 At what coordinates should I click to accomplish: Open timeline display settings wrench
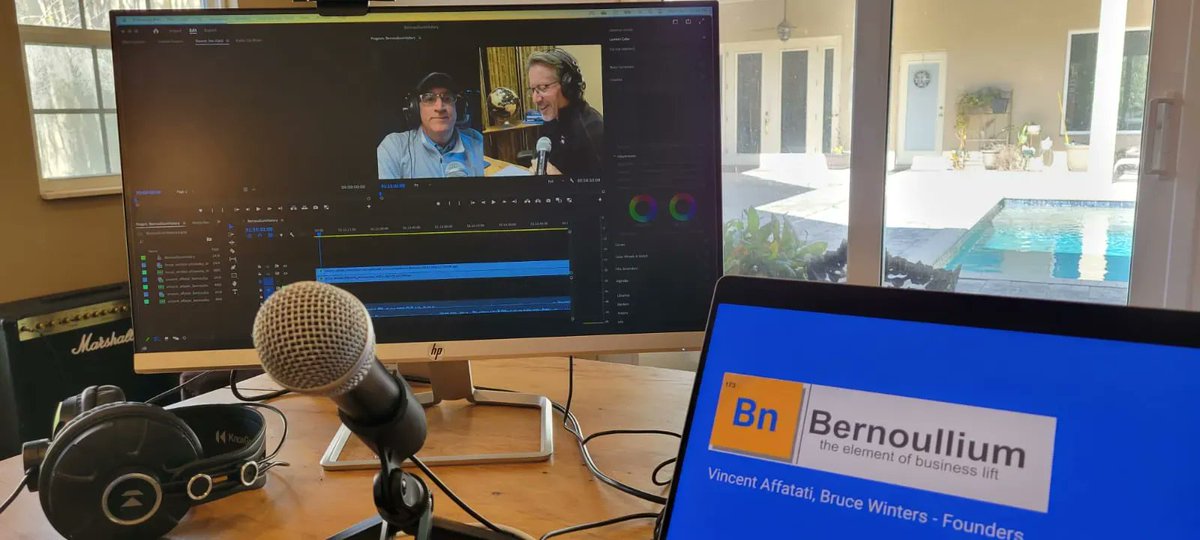click(292, 235)
